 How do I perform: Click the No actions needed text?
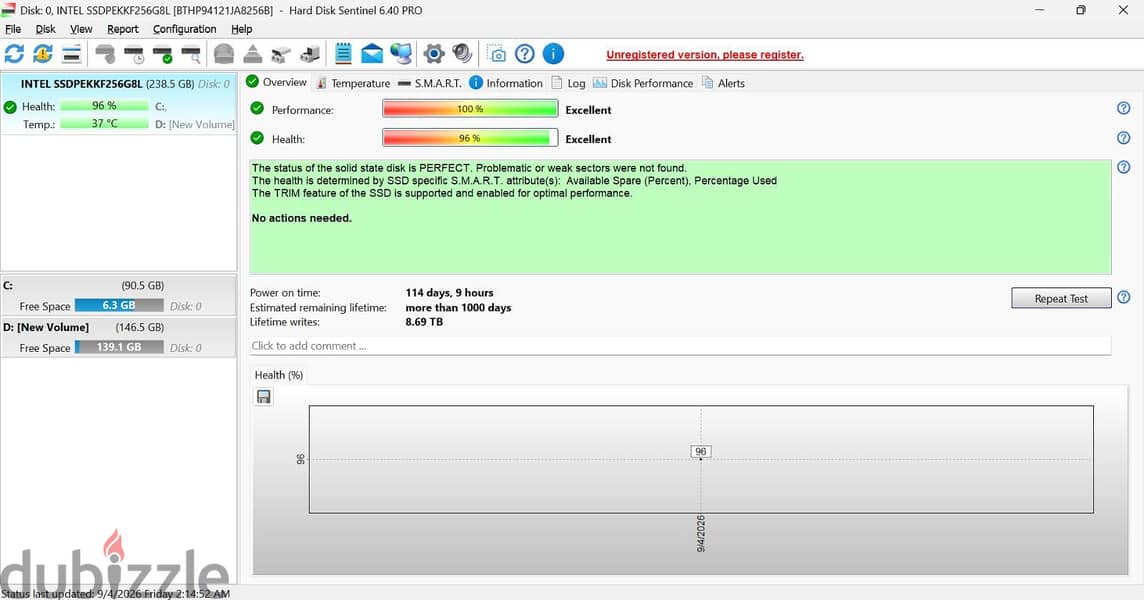point(301,218)
